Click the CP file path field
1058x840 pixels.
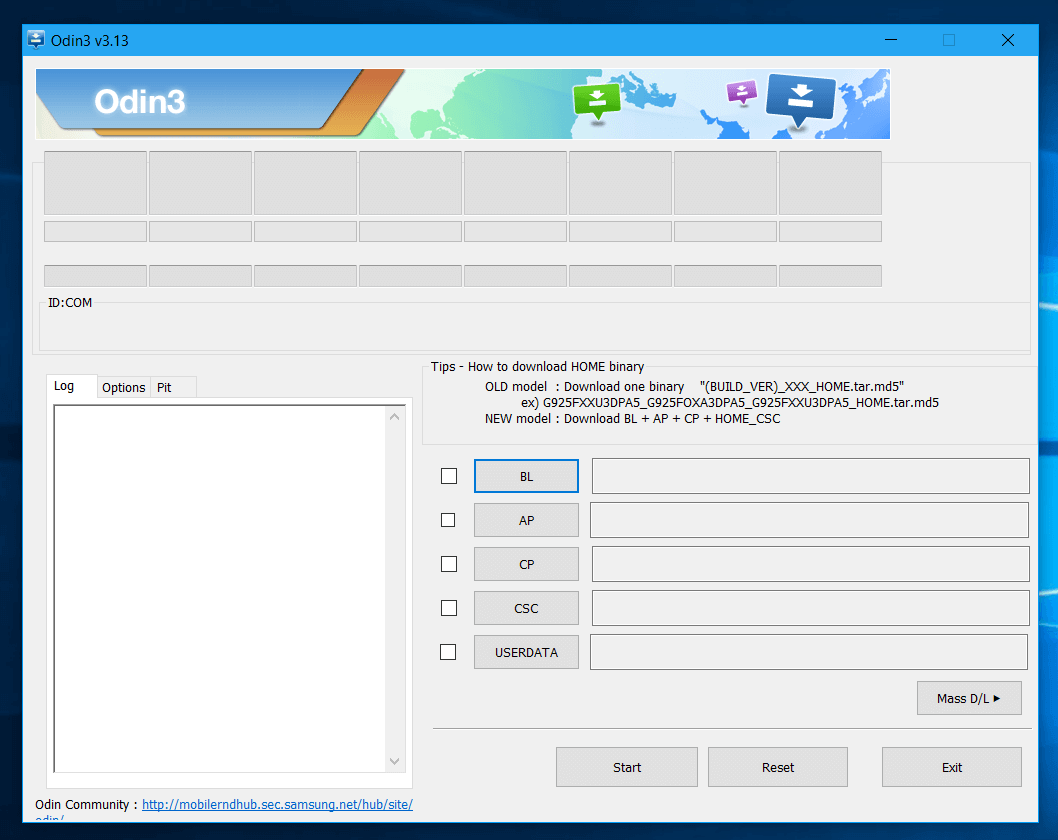(810, 563)
